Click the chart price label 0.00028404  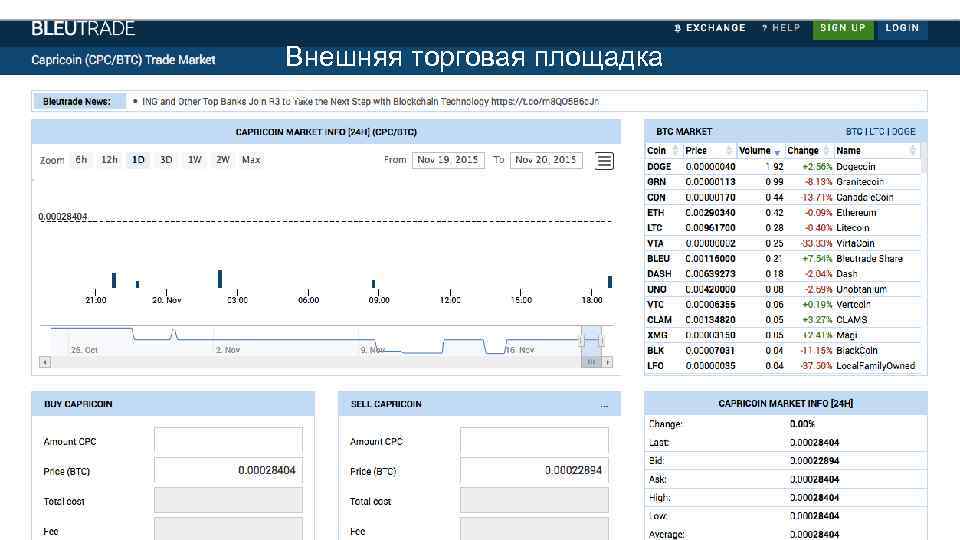point(62,217)
